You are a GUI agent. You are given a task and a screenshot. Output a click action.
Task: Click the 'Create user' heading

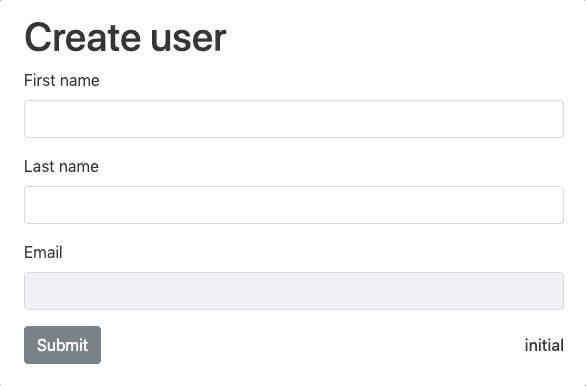click(125, 38)
